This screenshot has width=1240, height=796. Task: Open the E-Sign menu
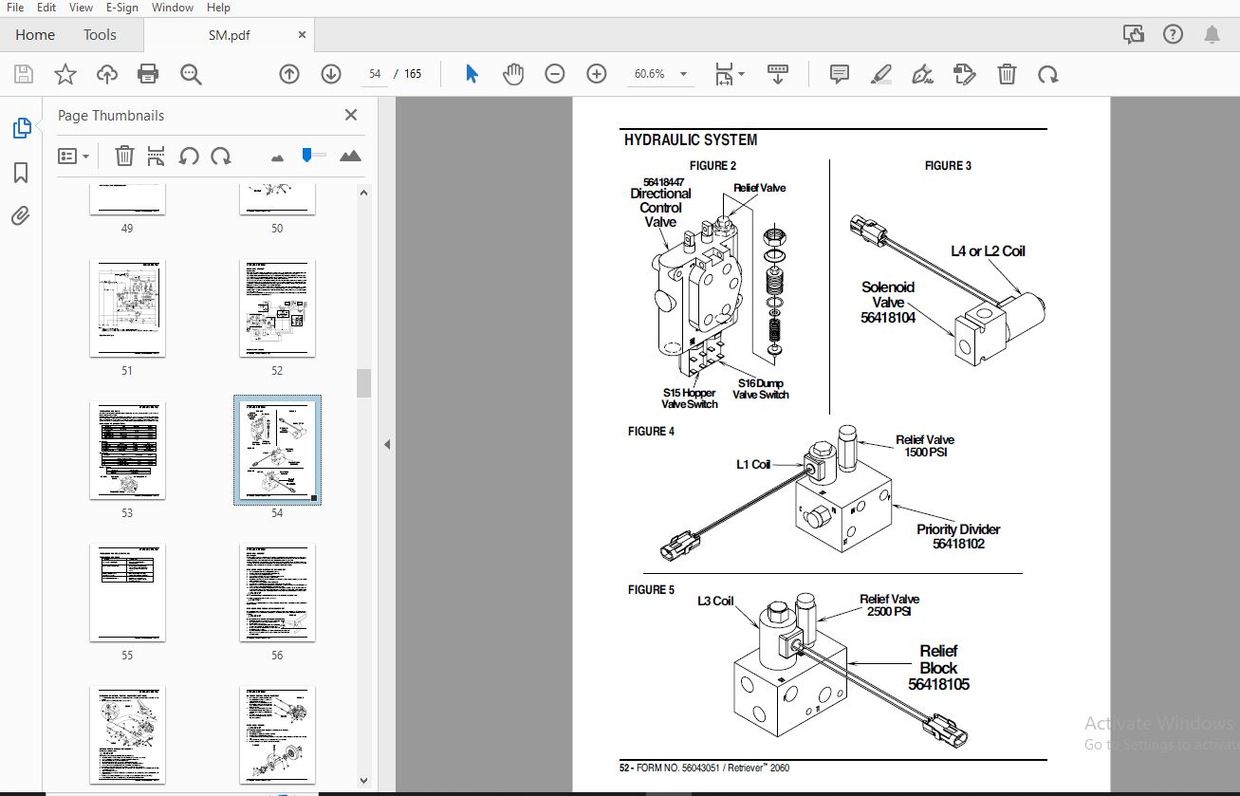pos(121,7)
